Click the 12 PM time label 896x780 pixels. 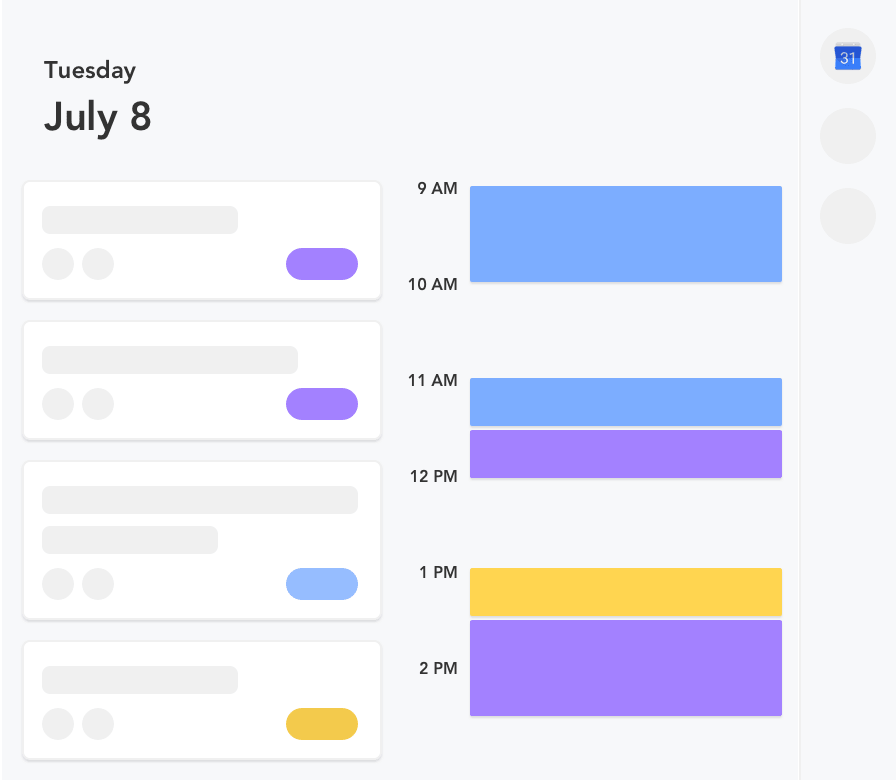tap(434, 476)
